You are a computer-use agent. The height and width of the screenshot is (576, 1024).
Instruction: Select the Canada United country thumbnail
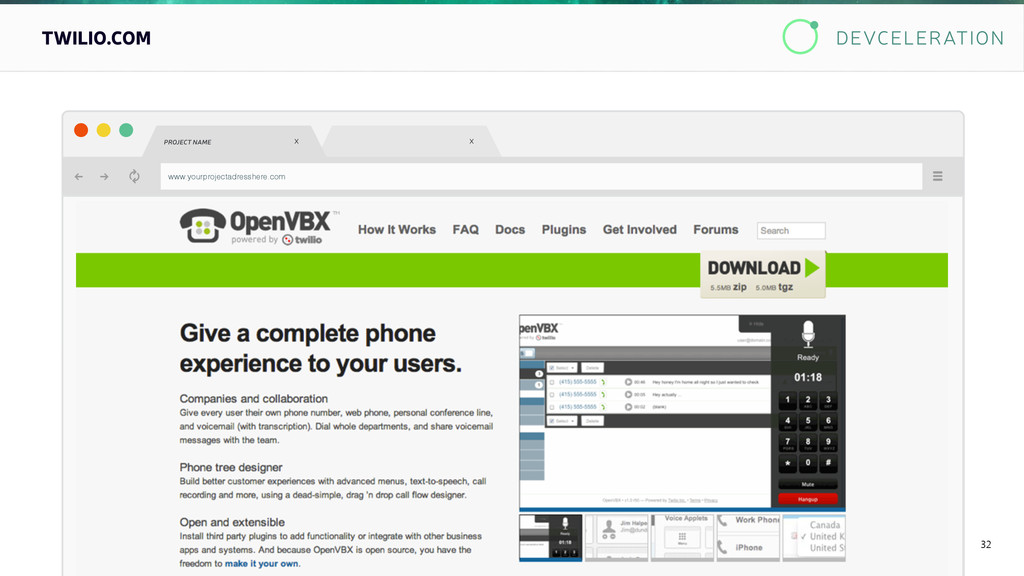[814, 538]
